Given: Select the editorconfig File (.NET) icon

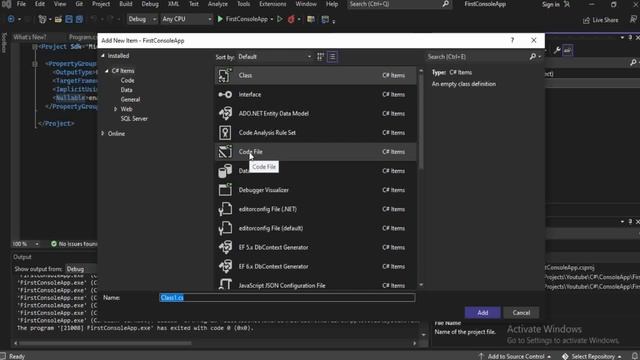Looking at the screenshot, I should tap(225, 209).
